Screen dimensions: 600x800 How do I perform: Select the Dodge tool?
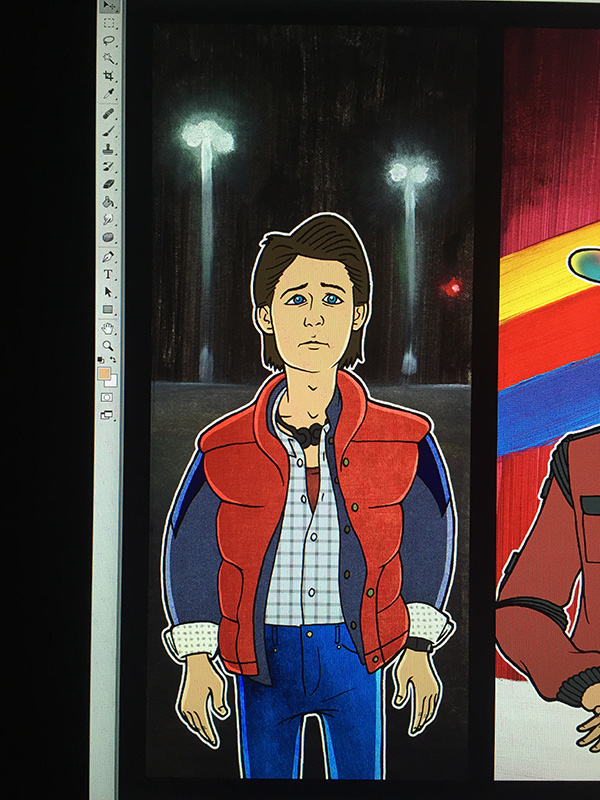[108, 220]
